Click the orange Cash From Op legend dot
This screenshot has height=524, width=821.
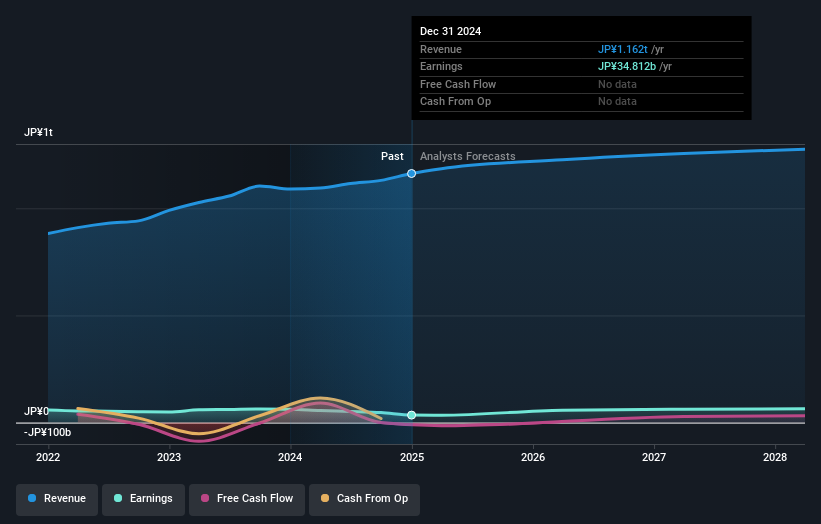pos(325,498)
